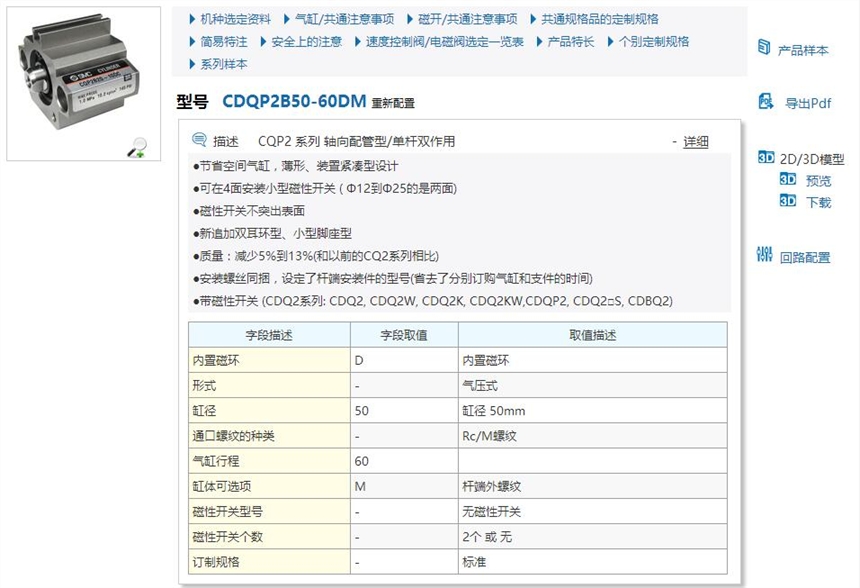
Task: Click the 无磁性开关 description cell
Action: tap(593, 512)
